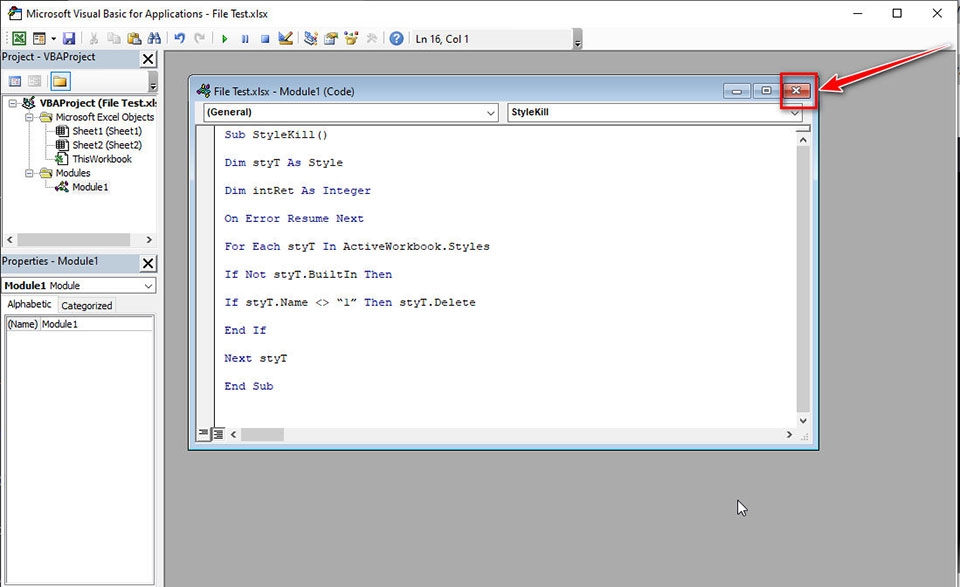Click the Redo arrow icon

(200, 39)
